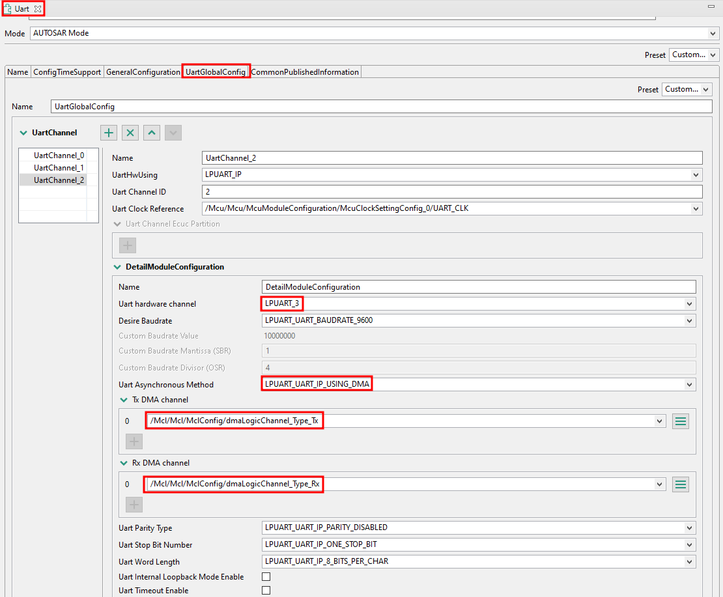The image size is (723, 597).
Task: Open Uart Asynchronous Method dropdown
Action: coord(689,384)
